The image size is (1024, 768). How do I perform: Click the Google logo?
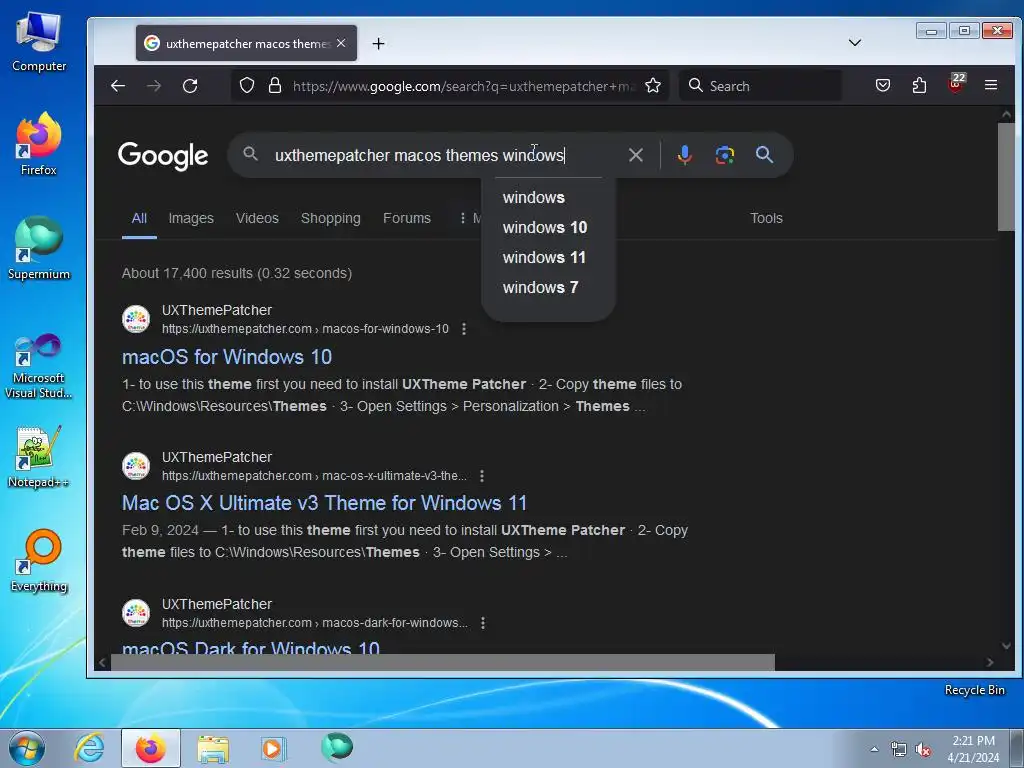tap(163, 155)
